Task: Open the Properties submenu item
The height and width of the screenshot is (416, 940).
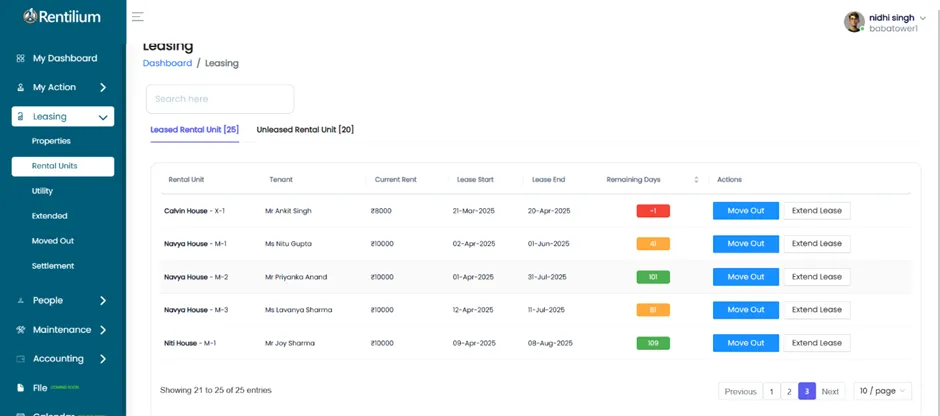Action: point(51,141)
